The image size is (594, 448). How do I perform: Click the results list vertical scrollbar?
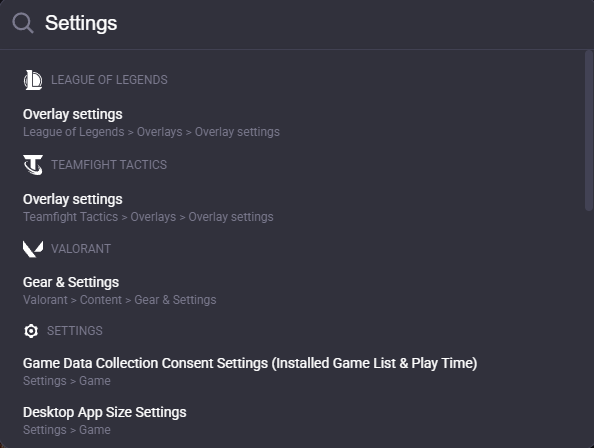pos(589,131)
